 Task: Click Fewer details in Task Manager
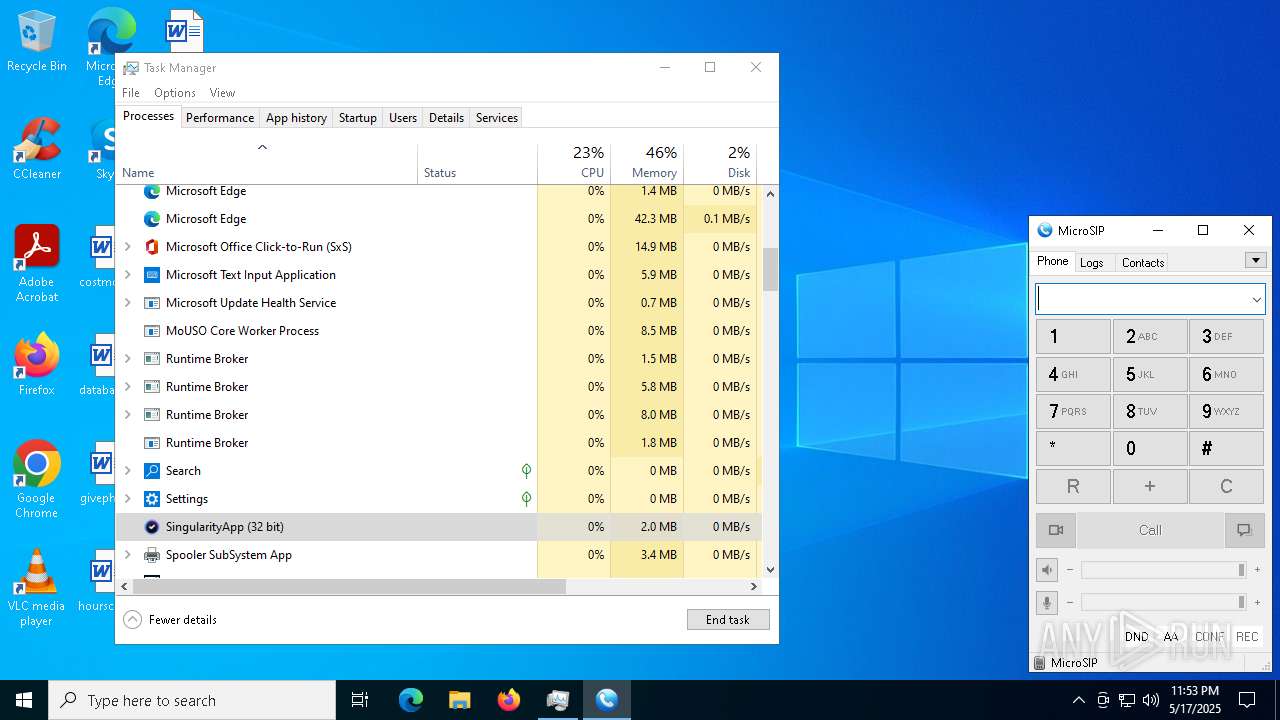170,620
